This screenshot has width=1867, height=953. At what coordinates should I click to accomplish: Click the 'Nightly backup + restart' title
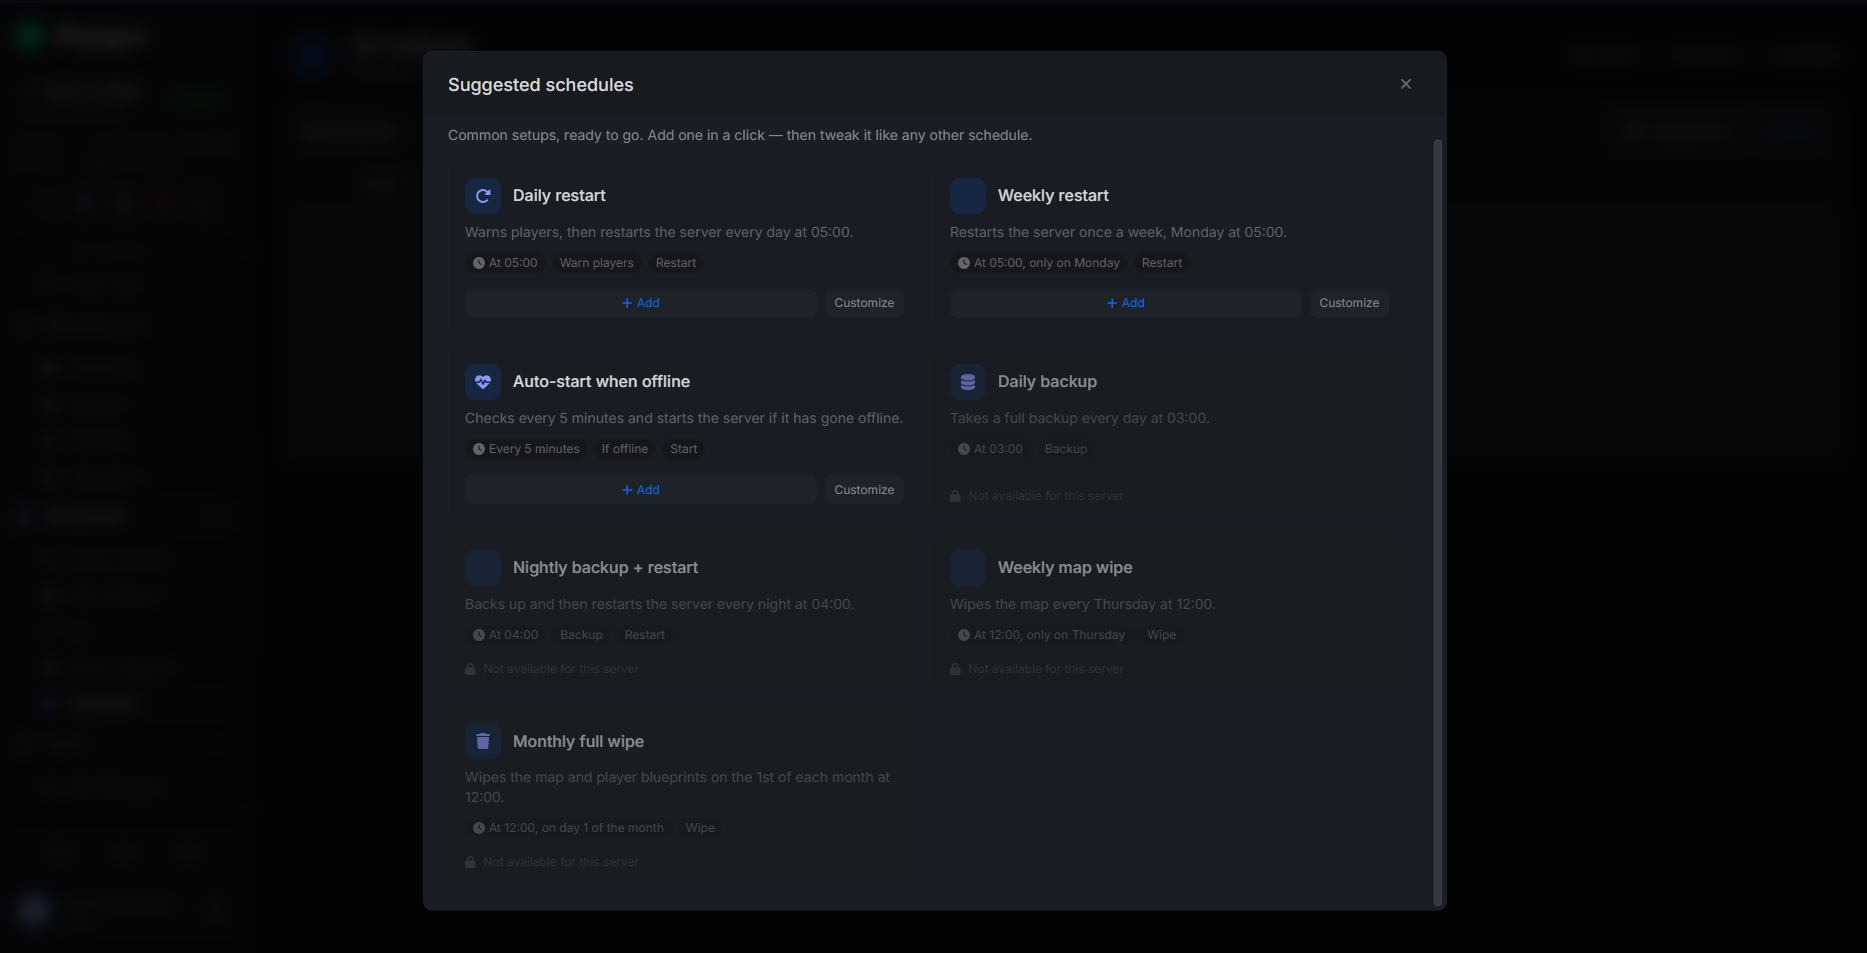click(x=605, y=568)
